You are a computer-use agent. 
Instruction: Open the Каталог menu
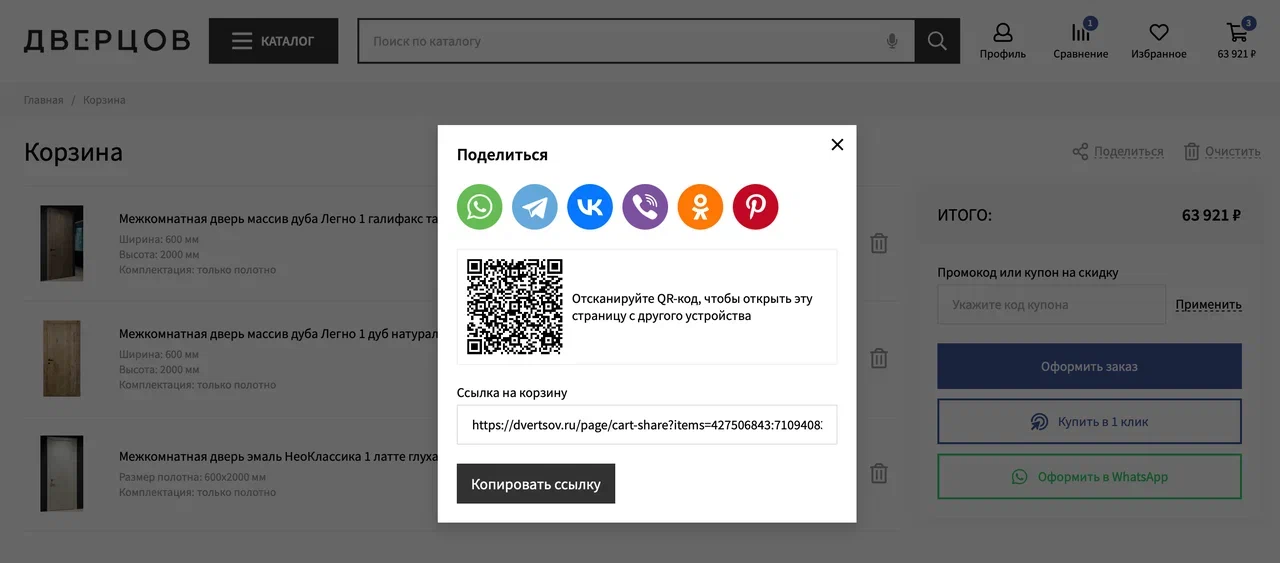pyautogui.click(x=273, y=41)
